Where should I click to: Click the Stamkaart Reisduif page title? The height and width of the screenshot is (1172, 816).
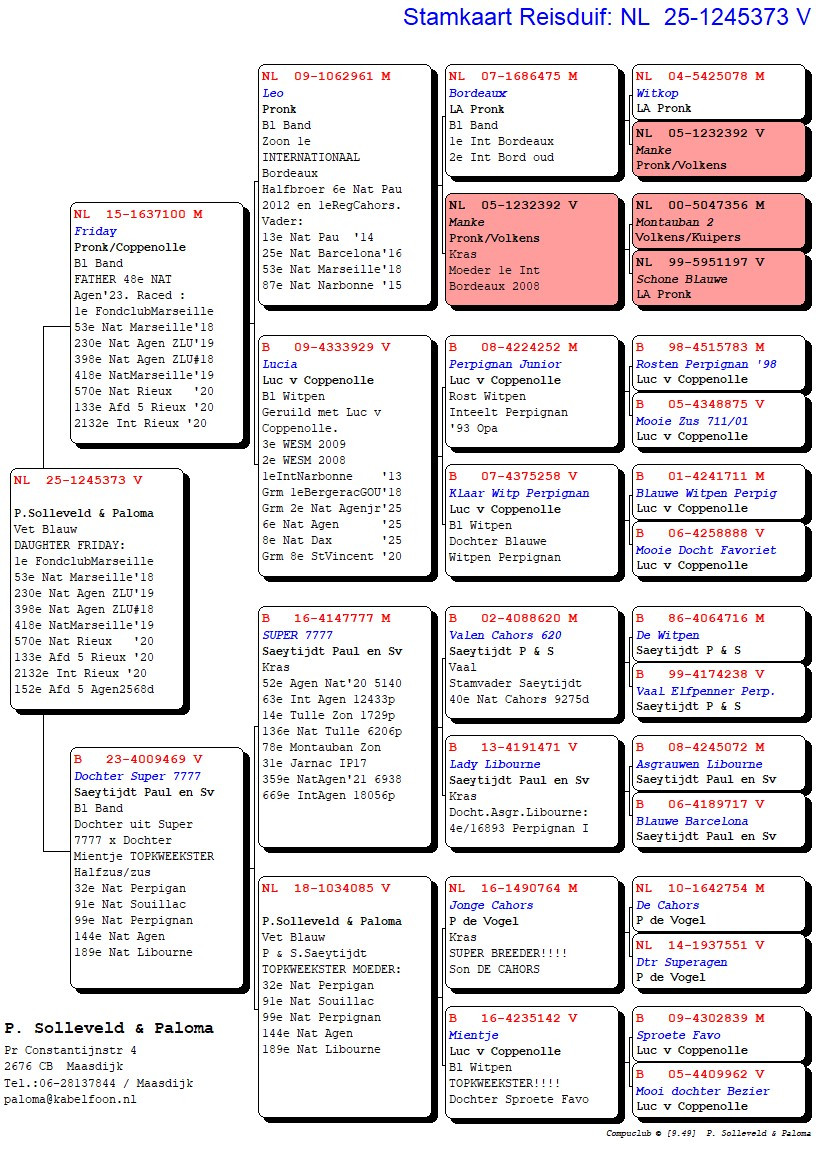[606, 17]
